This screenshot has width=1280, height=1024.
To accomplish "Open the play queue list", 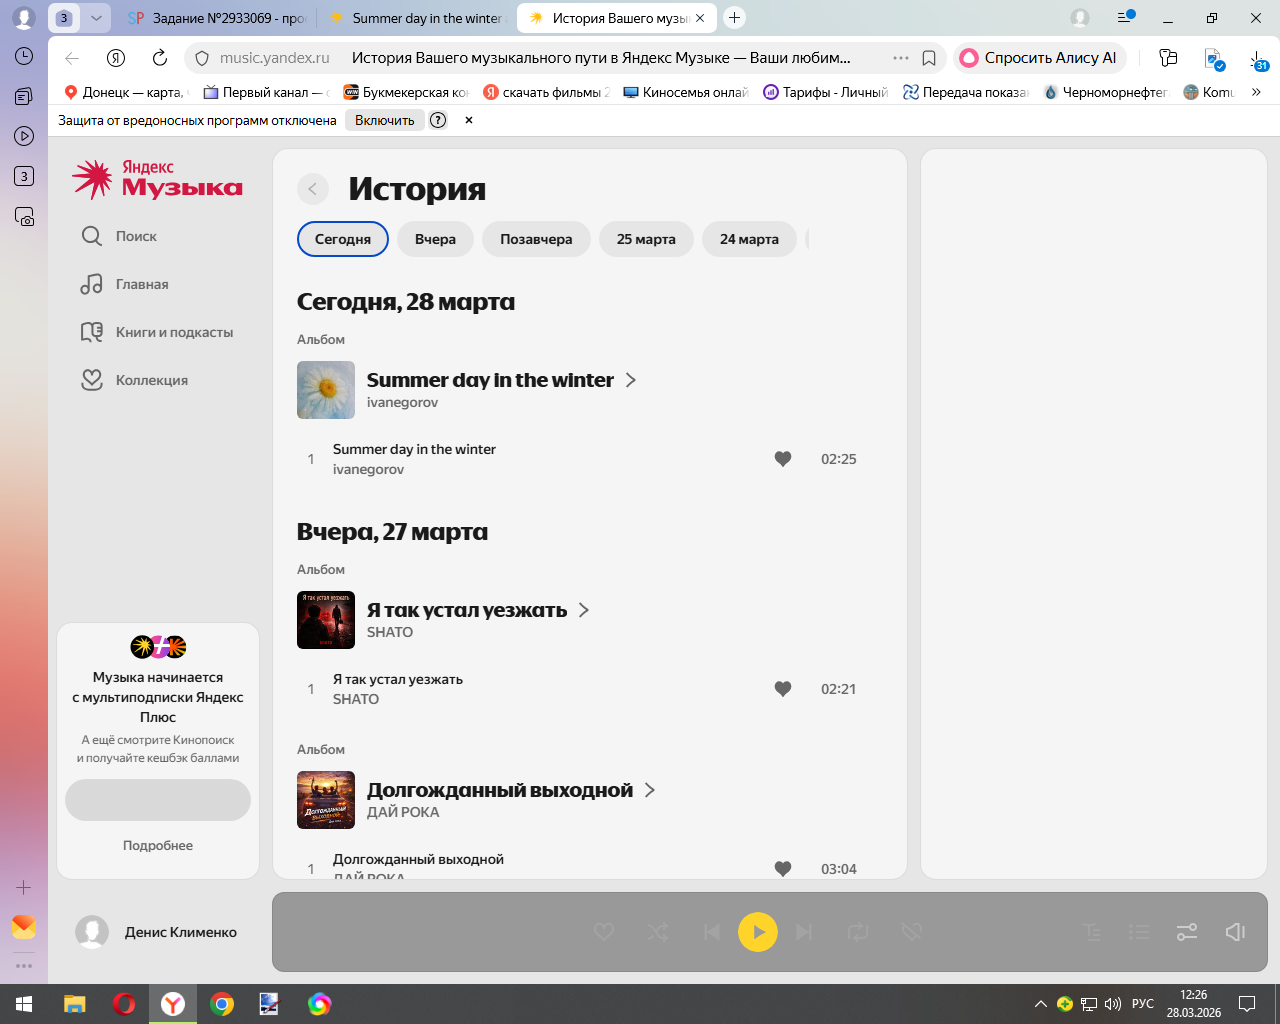I will point(1139,932).
